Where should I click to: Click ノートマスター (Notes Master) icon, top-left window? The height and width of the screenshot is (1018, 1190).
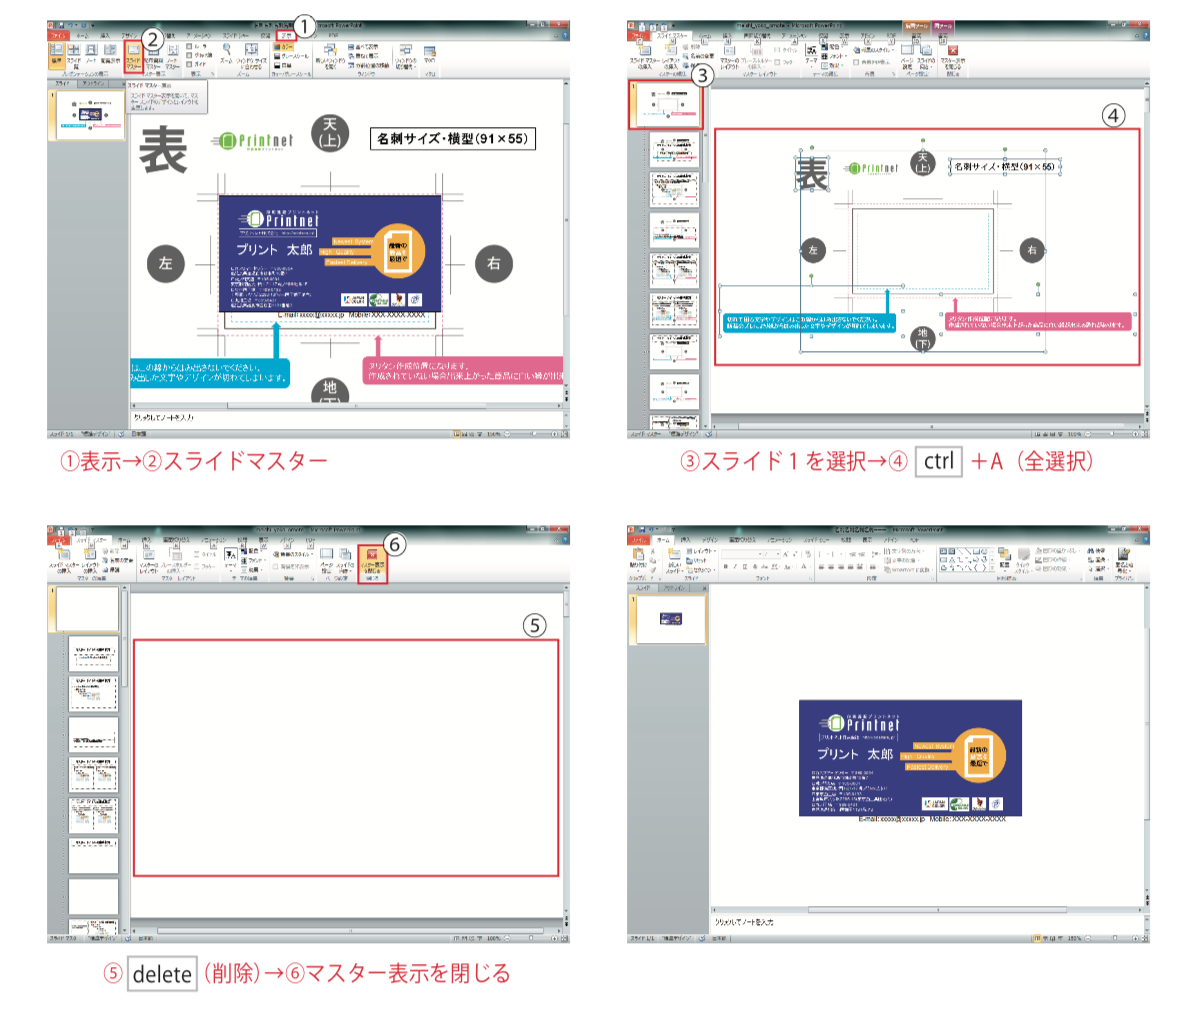[172, 58]
